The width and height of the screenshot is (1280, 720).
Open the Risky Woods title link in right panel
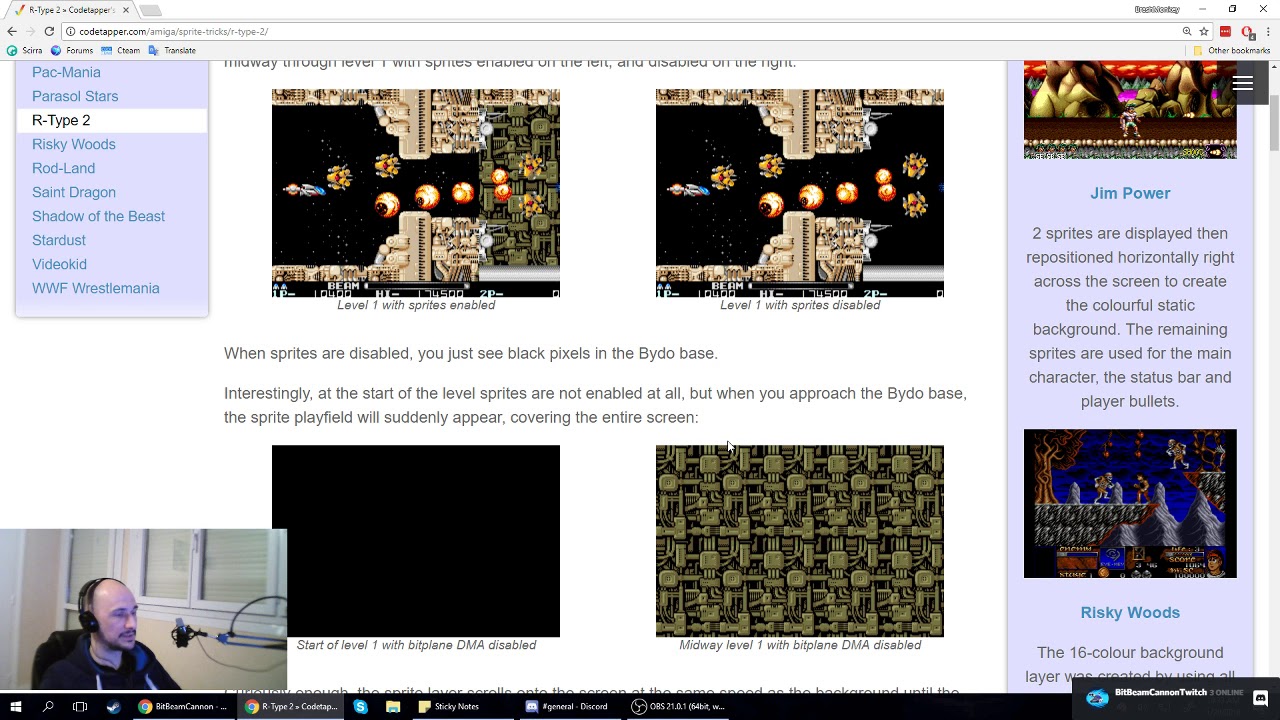coord(1130,612)
